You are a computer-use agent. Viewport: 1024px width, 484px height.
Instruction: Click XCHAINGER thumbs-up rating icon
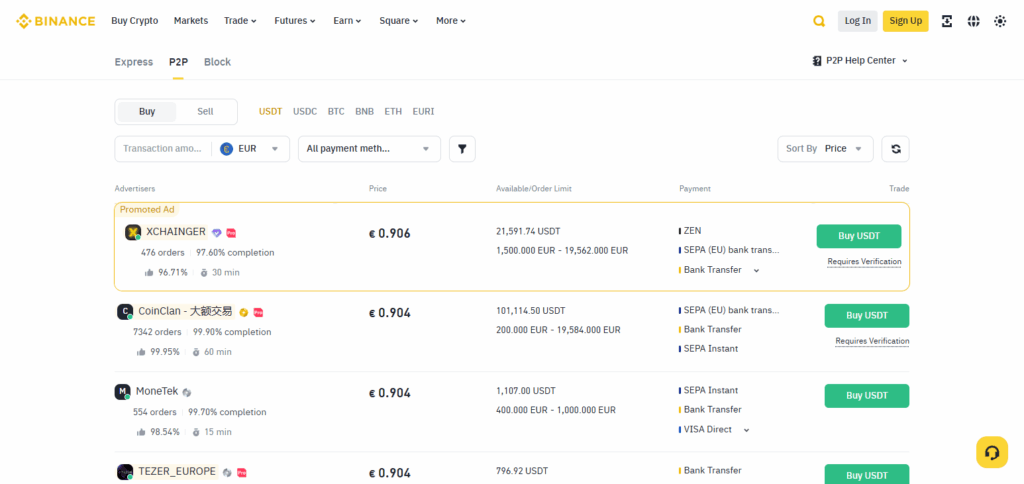click(149, 272)
